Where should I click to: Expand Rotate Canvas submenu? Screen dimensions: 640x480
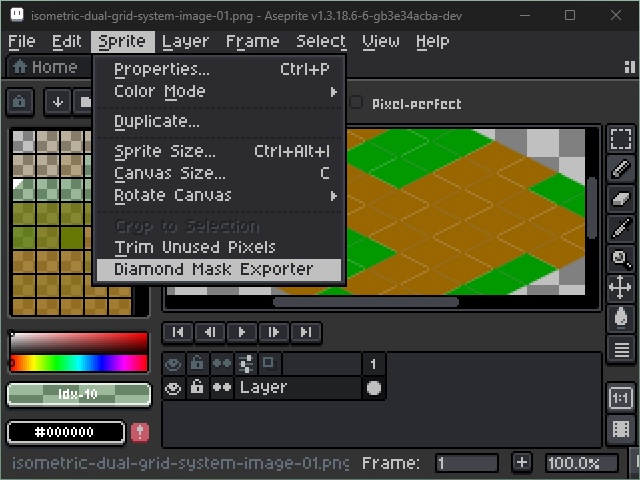coord(219,196)
